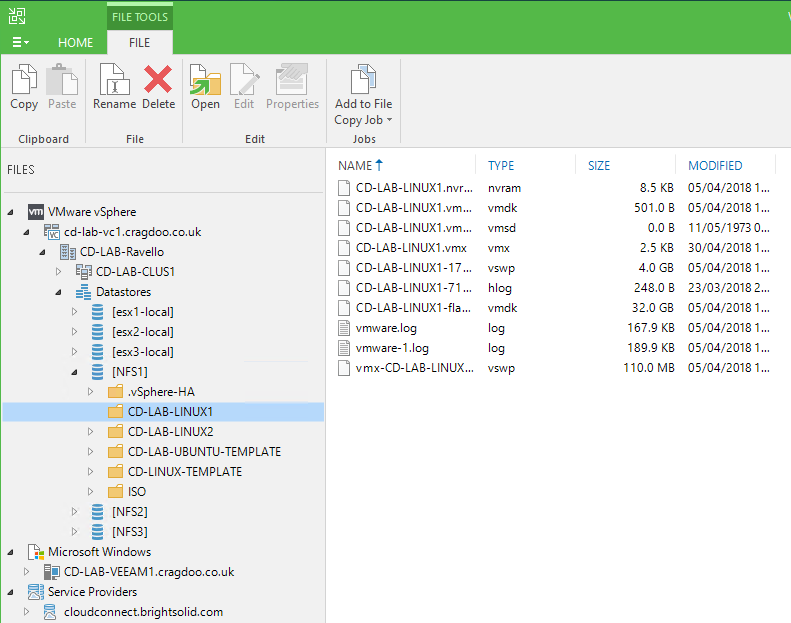Click the FILE TOOLS contextual tab header
This screenshot has height=623, width=791.
[140, 17]
